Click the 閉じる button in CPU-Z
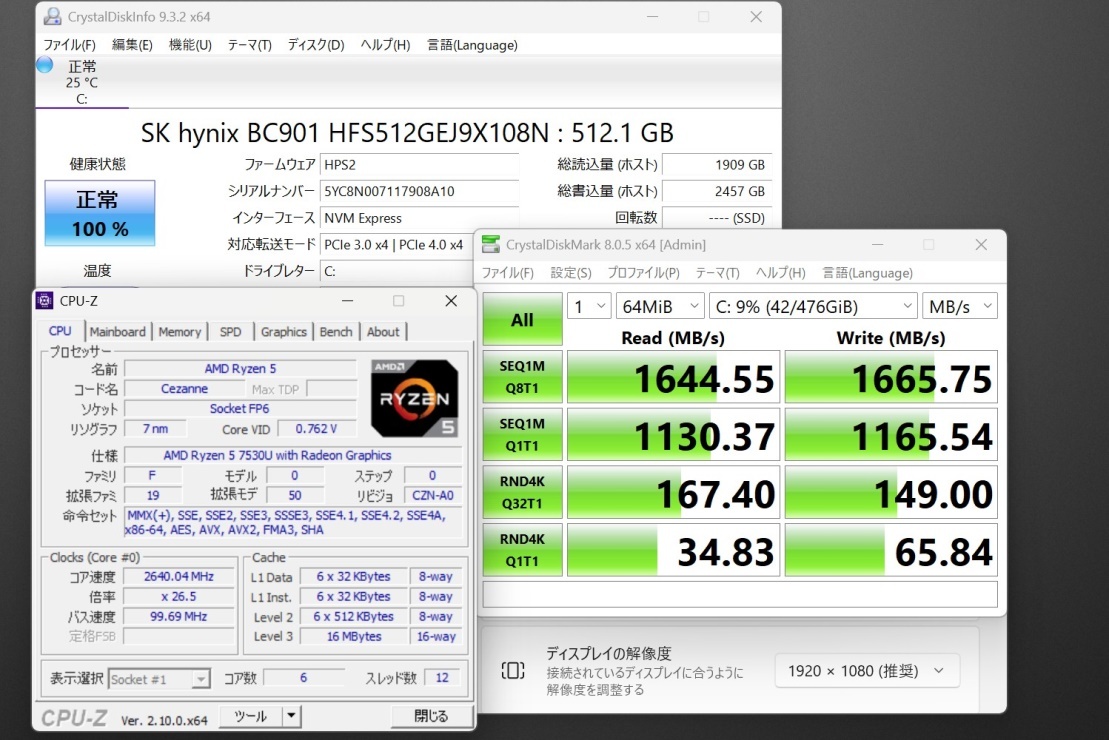Screen dimensions: 1109x740 [x=431, y=717]
